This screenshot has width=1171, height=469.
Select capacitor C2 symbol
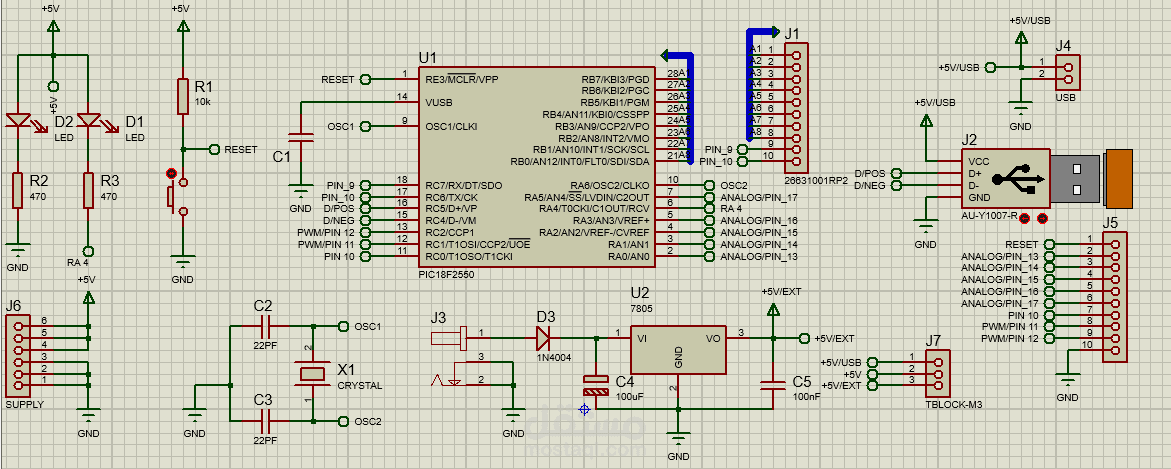coord(265,326)
